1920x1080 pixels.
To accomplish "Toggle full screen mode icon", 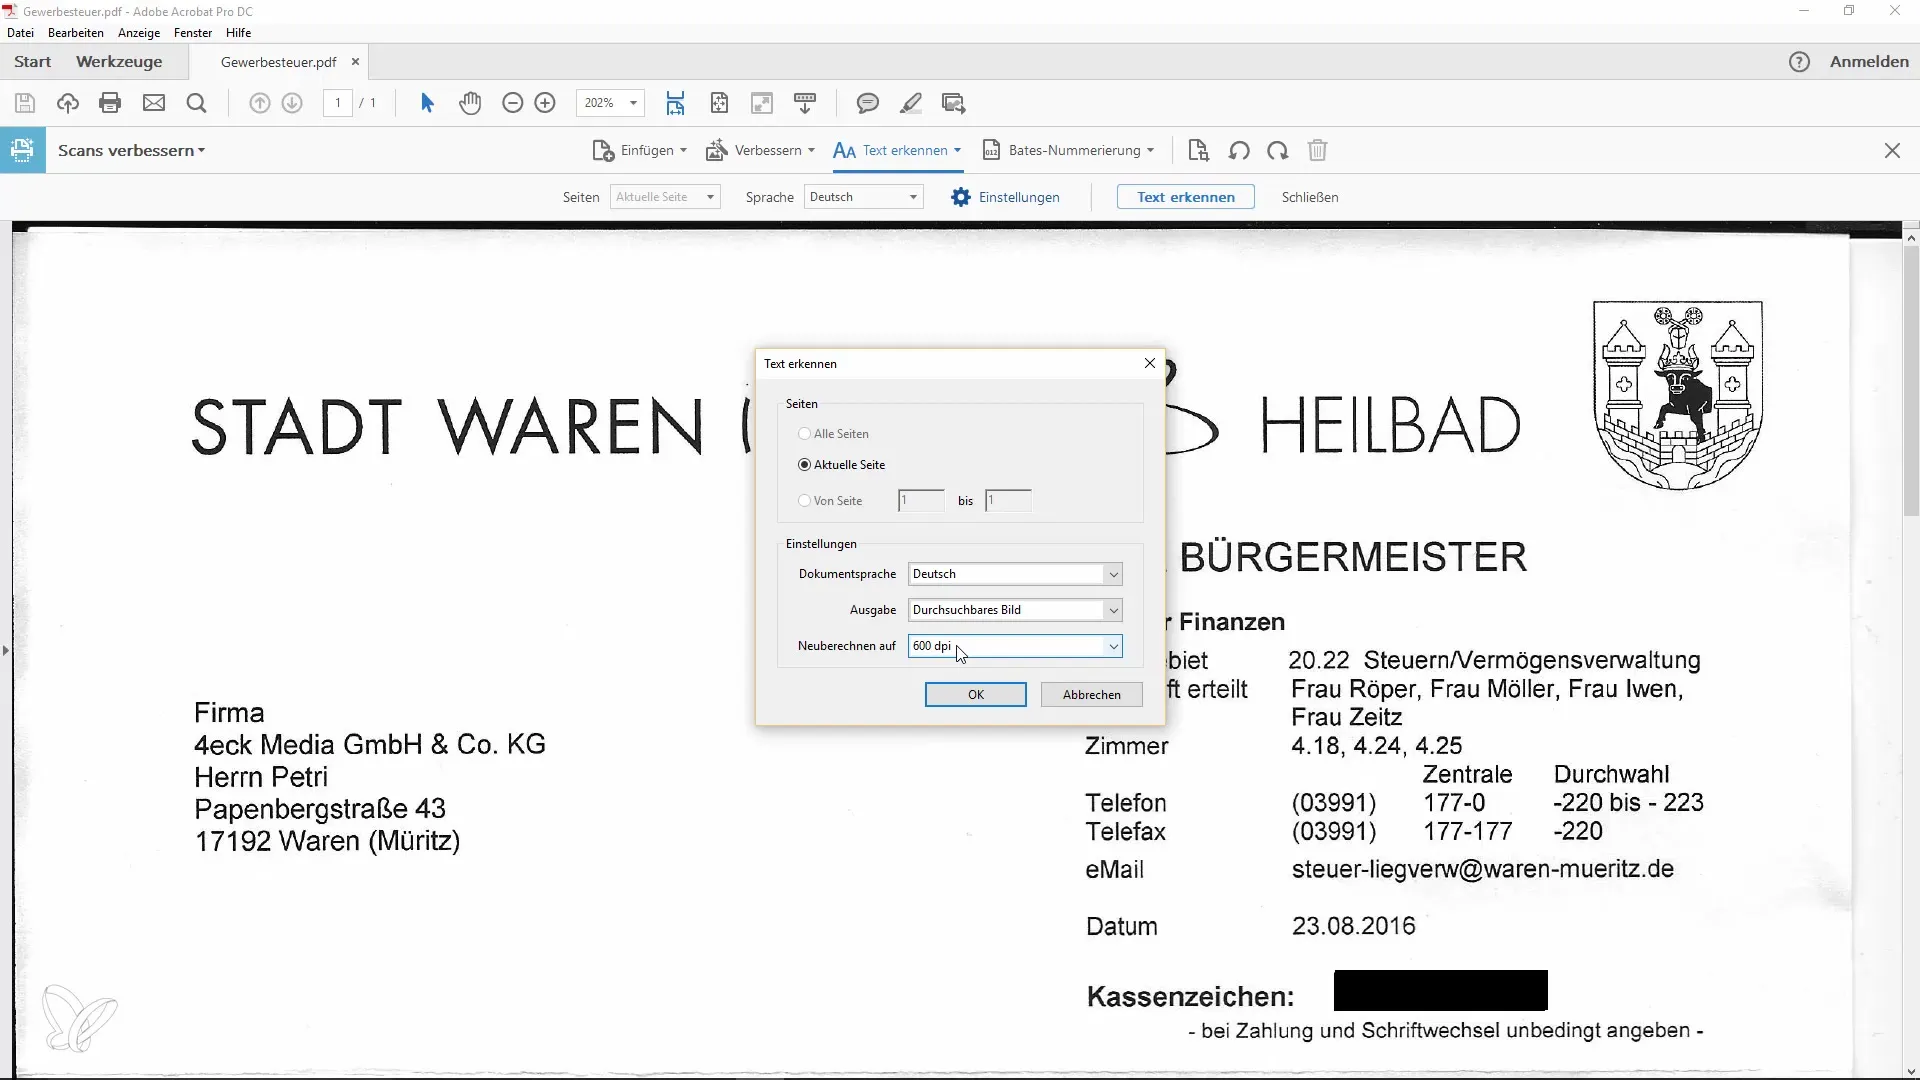I will (x=762, y=103).
